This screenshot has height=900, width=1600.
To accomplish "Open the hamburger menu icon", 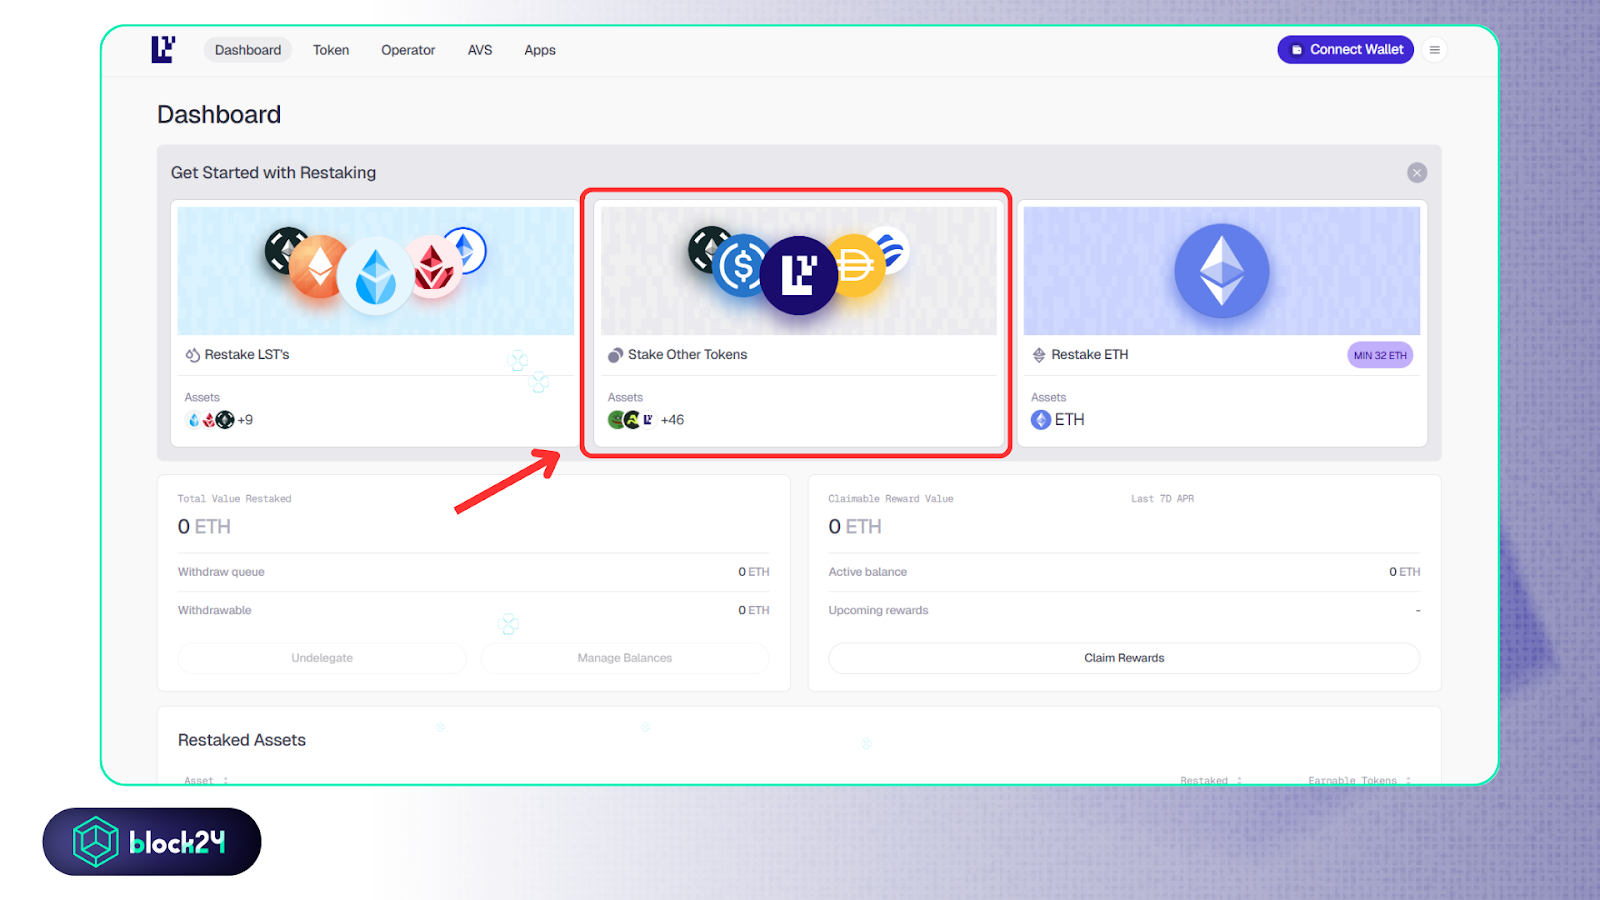I will (x=1434, y=50).
